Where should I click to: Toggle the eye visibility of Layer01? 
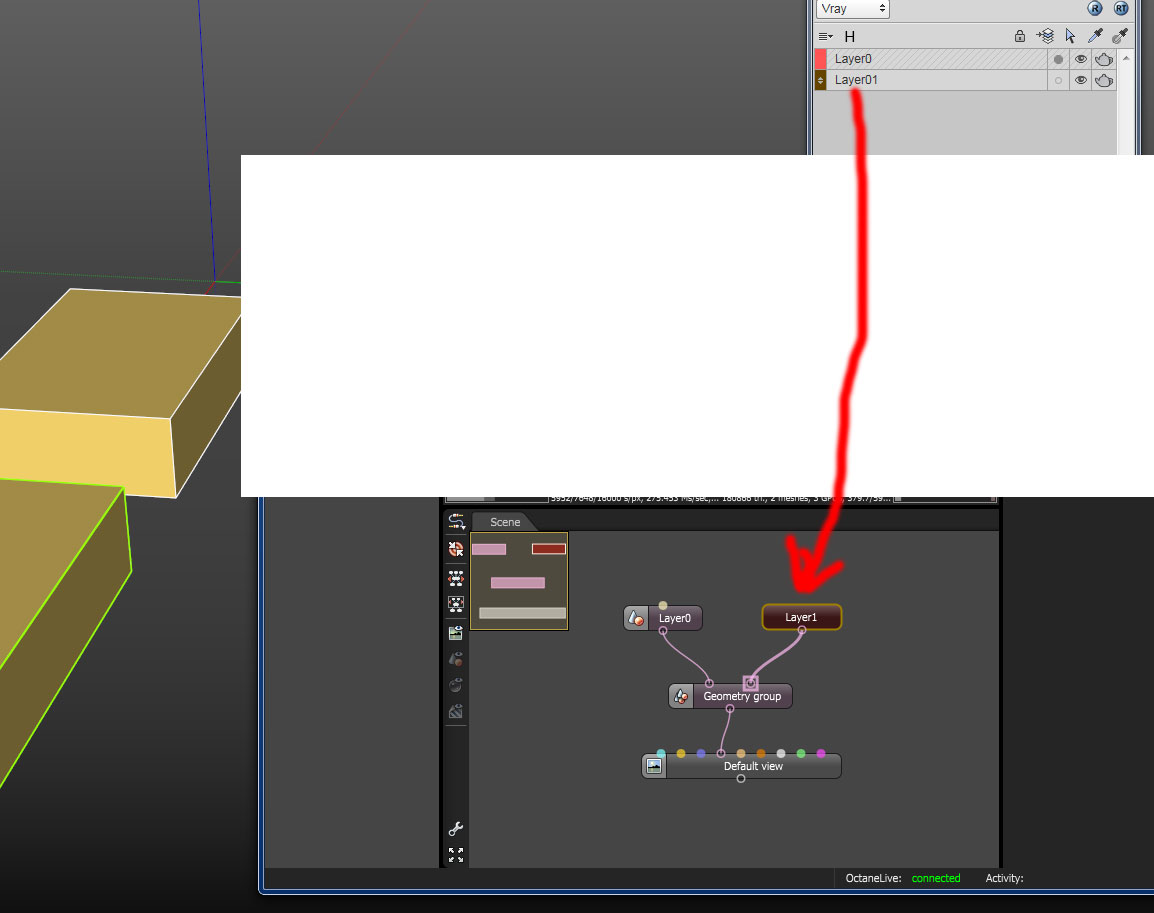[1080, 80]
